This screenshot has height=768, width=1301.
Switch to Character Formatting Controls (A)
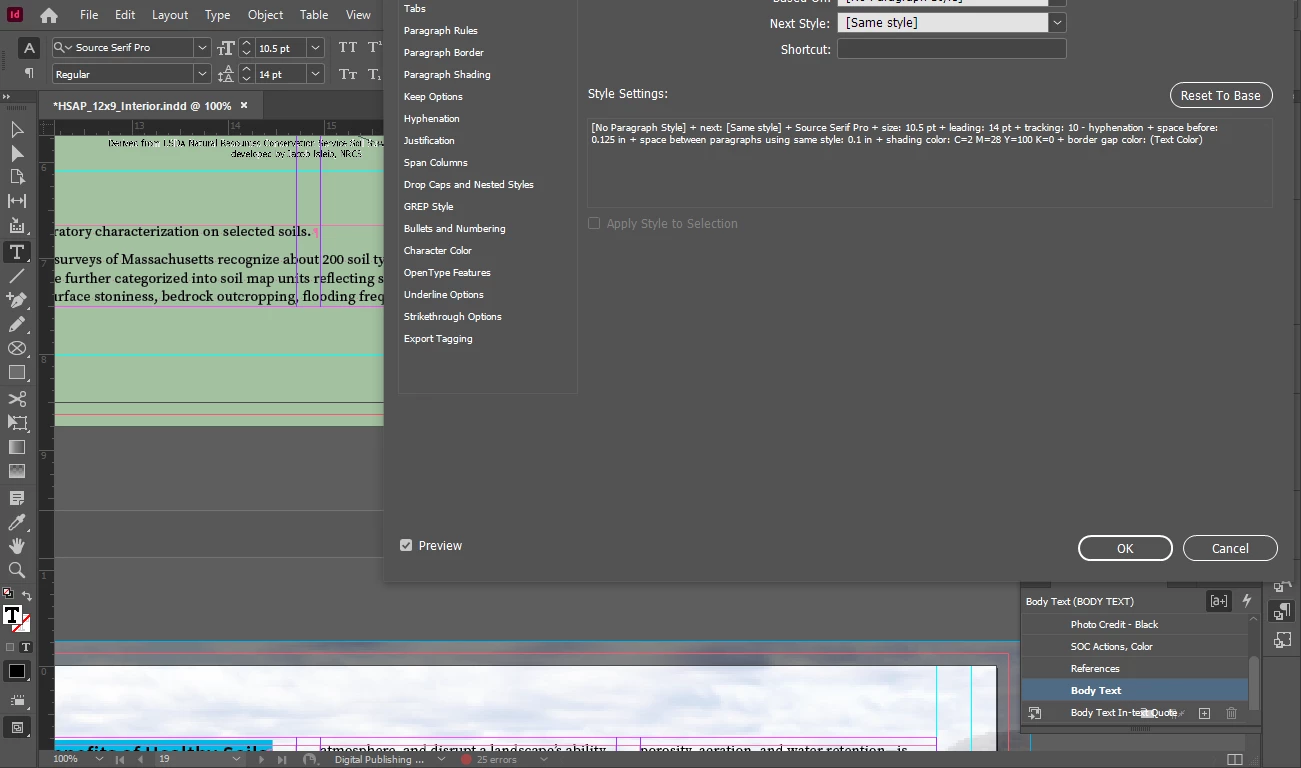pos(29,47)
